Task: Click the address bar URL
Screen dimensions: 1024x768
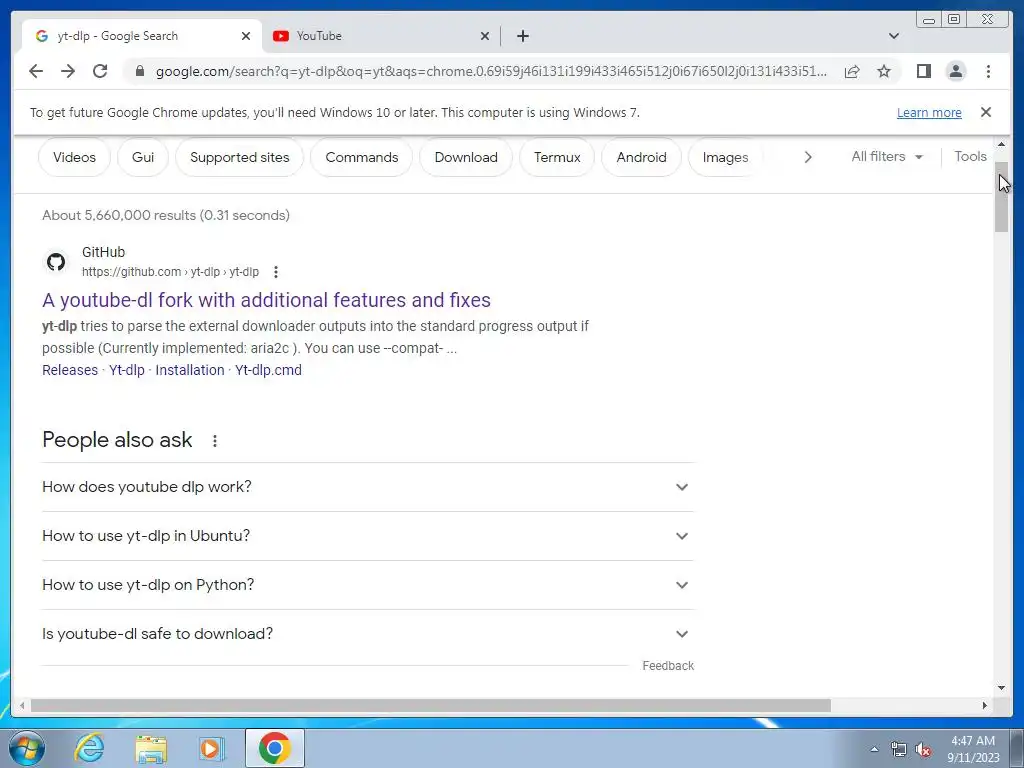Action: point(491,71)
